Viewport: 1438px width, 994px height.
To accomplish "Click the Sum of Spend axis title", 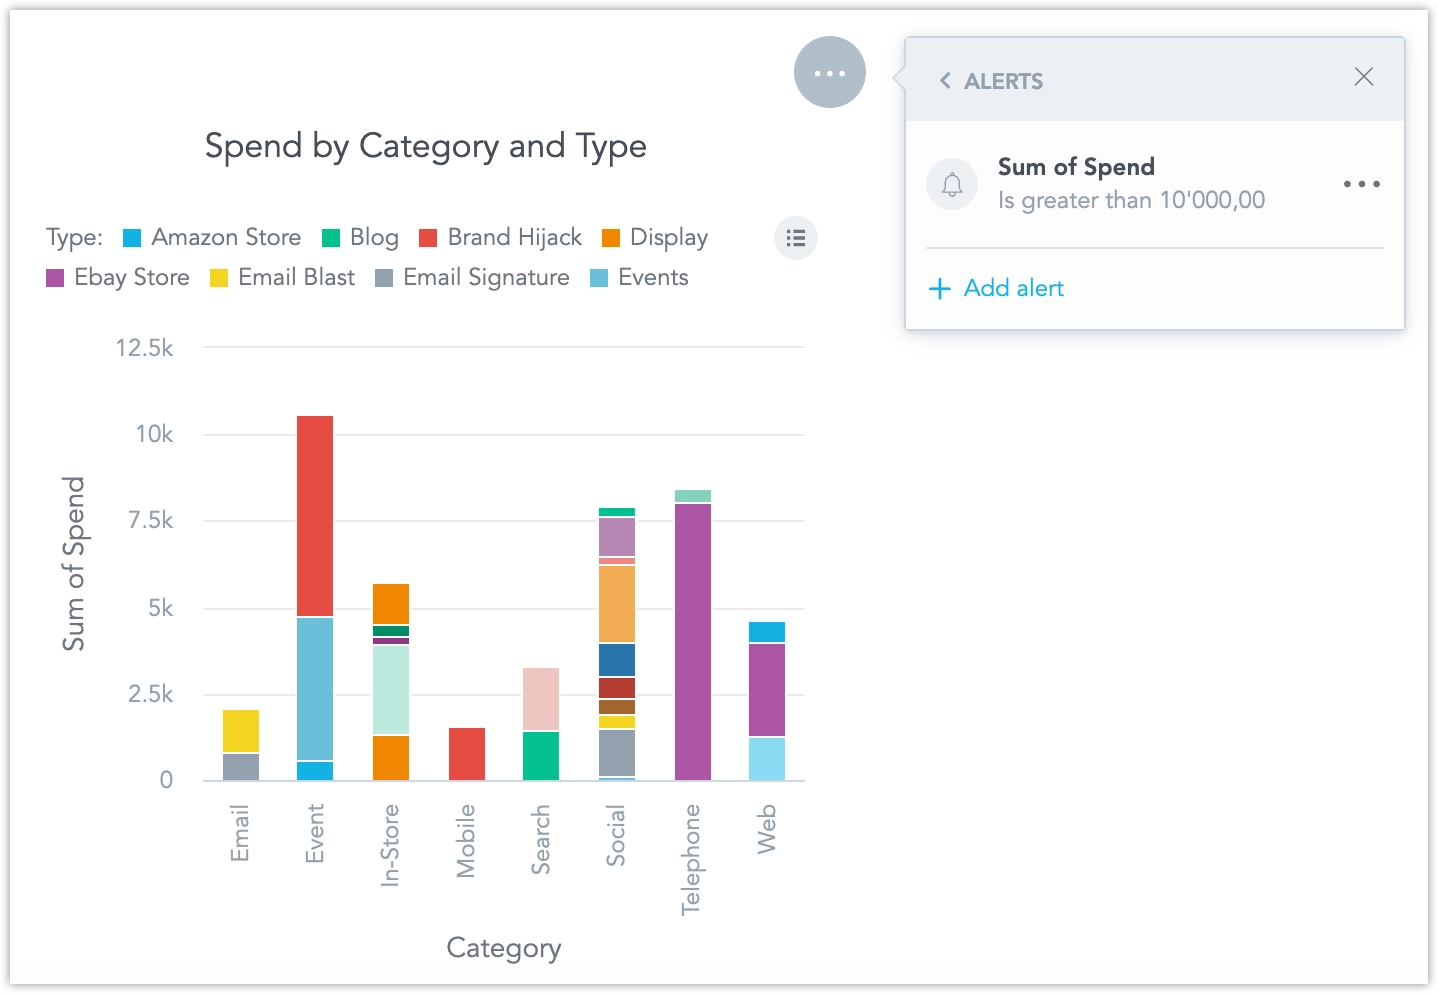I will [x=74, y=563].
